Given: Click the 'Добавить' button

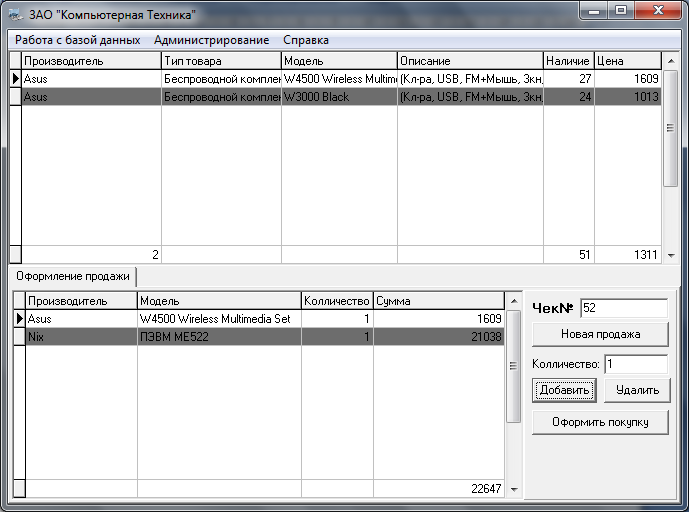Looking at the screenshot, I should 564,390.
